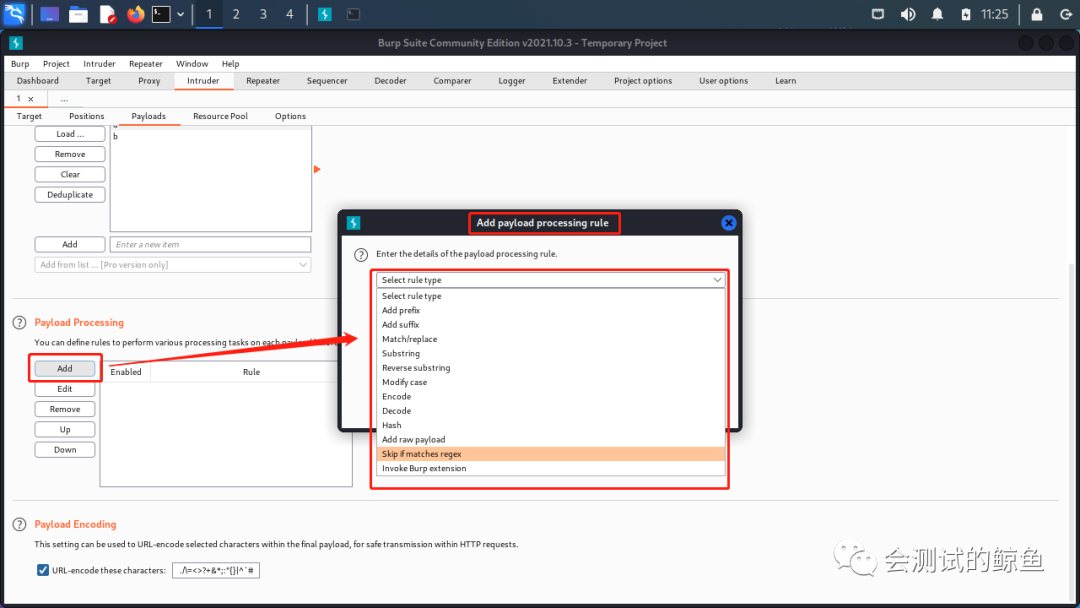Open the Options sub-tab

click(x=290, y=116)
